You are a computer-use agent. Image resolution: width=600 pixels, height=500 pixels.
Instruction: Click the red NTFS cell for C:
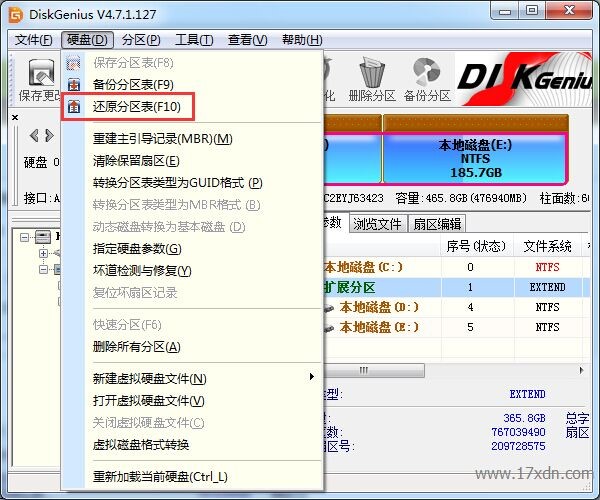click(547, 267)
